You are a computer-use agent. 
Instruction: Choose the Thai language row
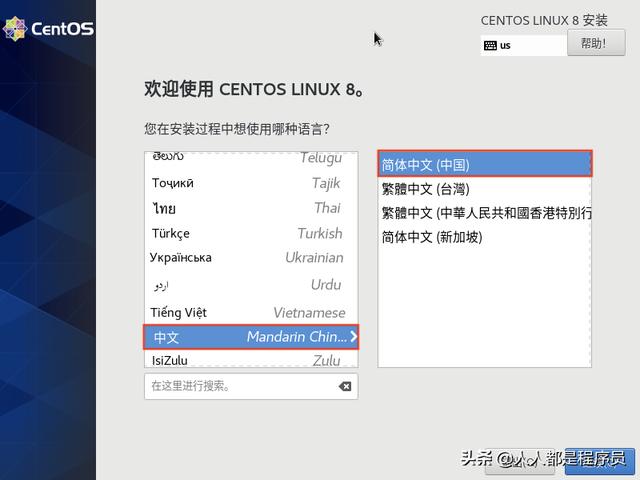[x=251, y=208]
